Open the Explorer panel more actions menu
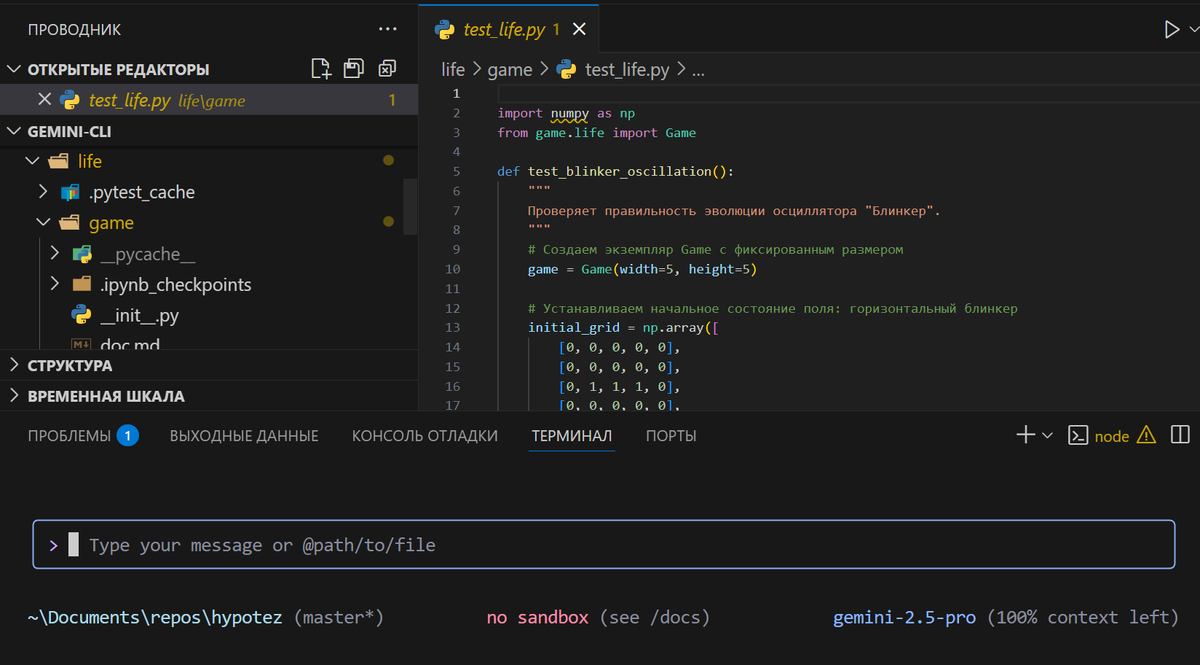Image resolution: width=1200 pixels, height=665 pixels. [x=387, y=30]
